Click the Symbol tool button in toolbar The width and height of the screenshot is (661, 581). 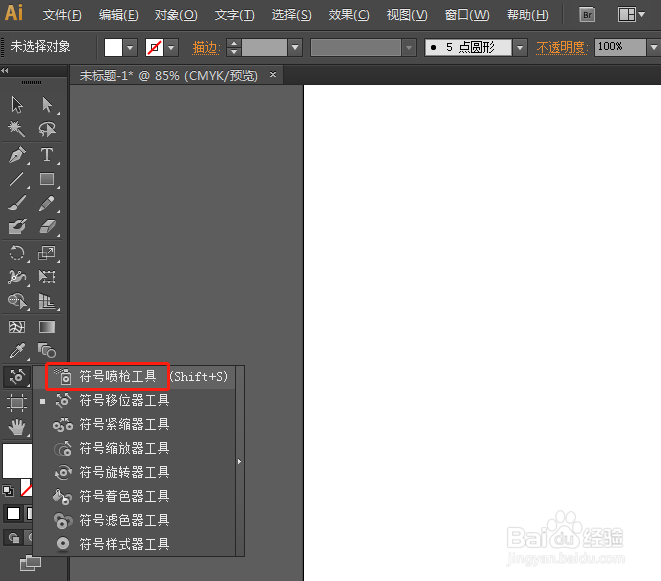17,377
